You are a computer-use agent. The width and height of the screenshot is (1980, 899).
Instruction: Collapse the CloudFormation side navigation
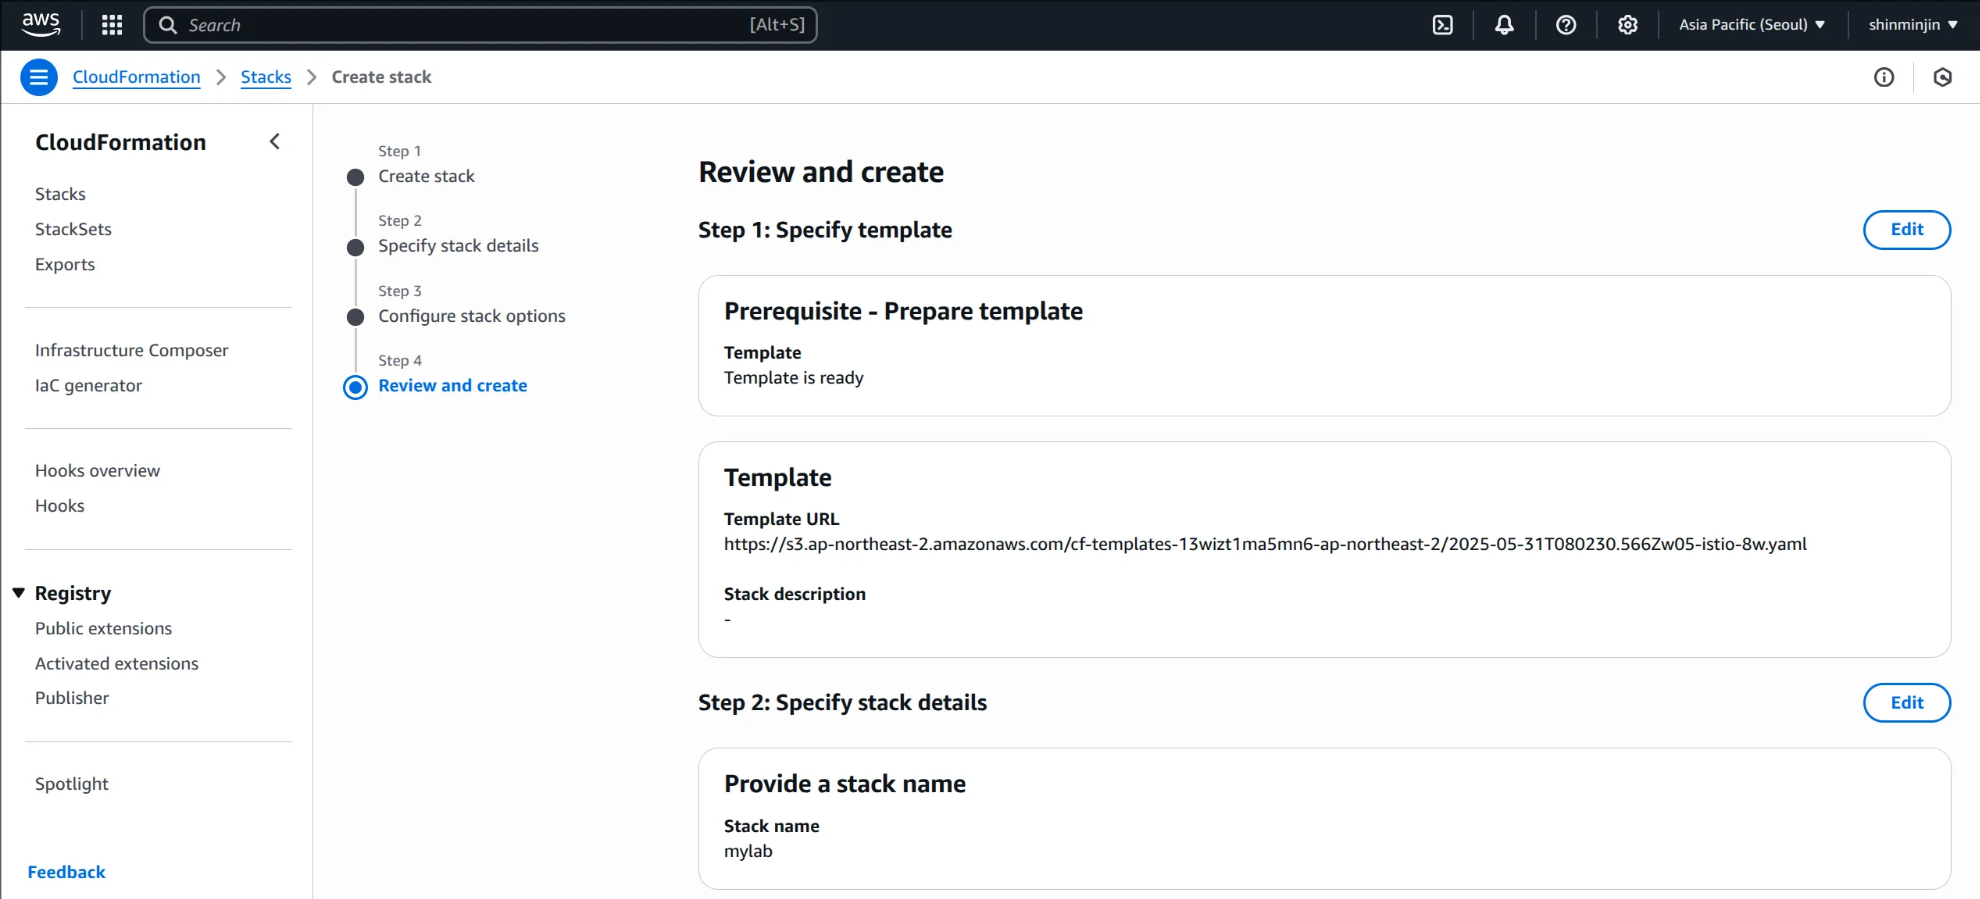click(x=275, y=142)
